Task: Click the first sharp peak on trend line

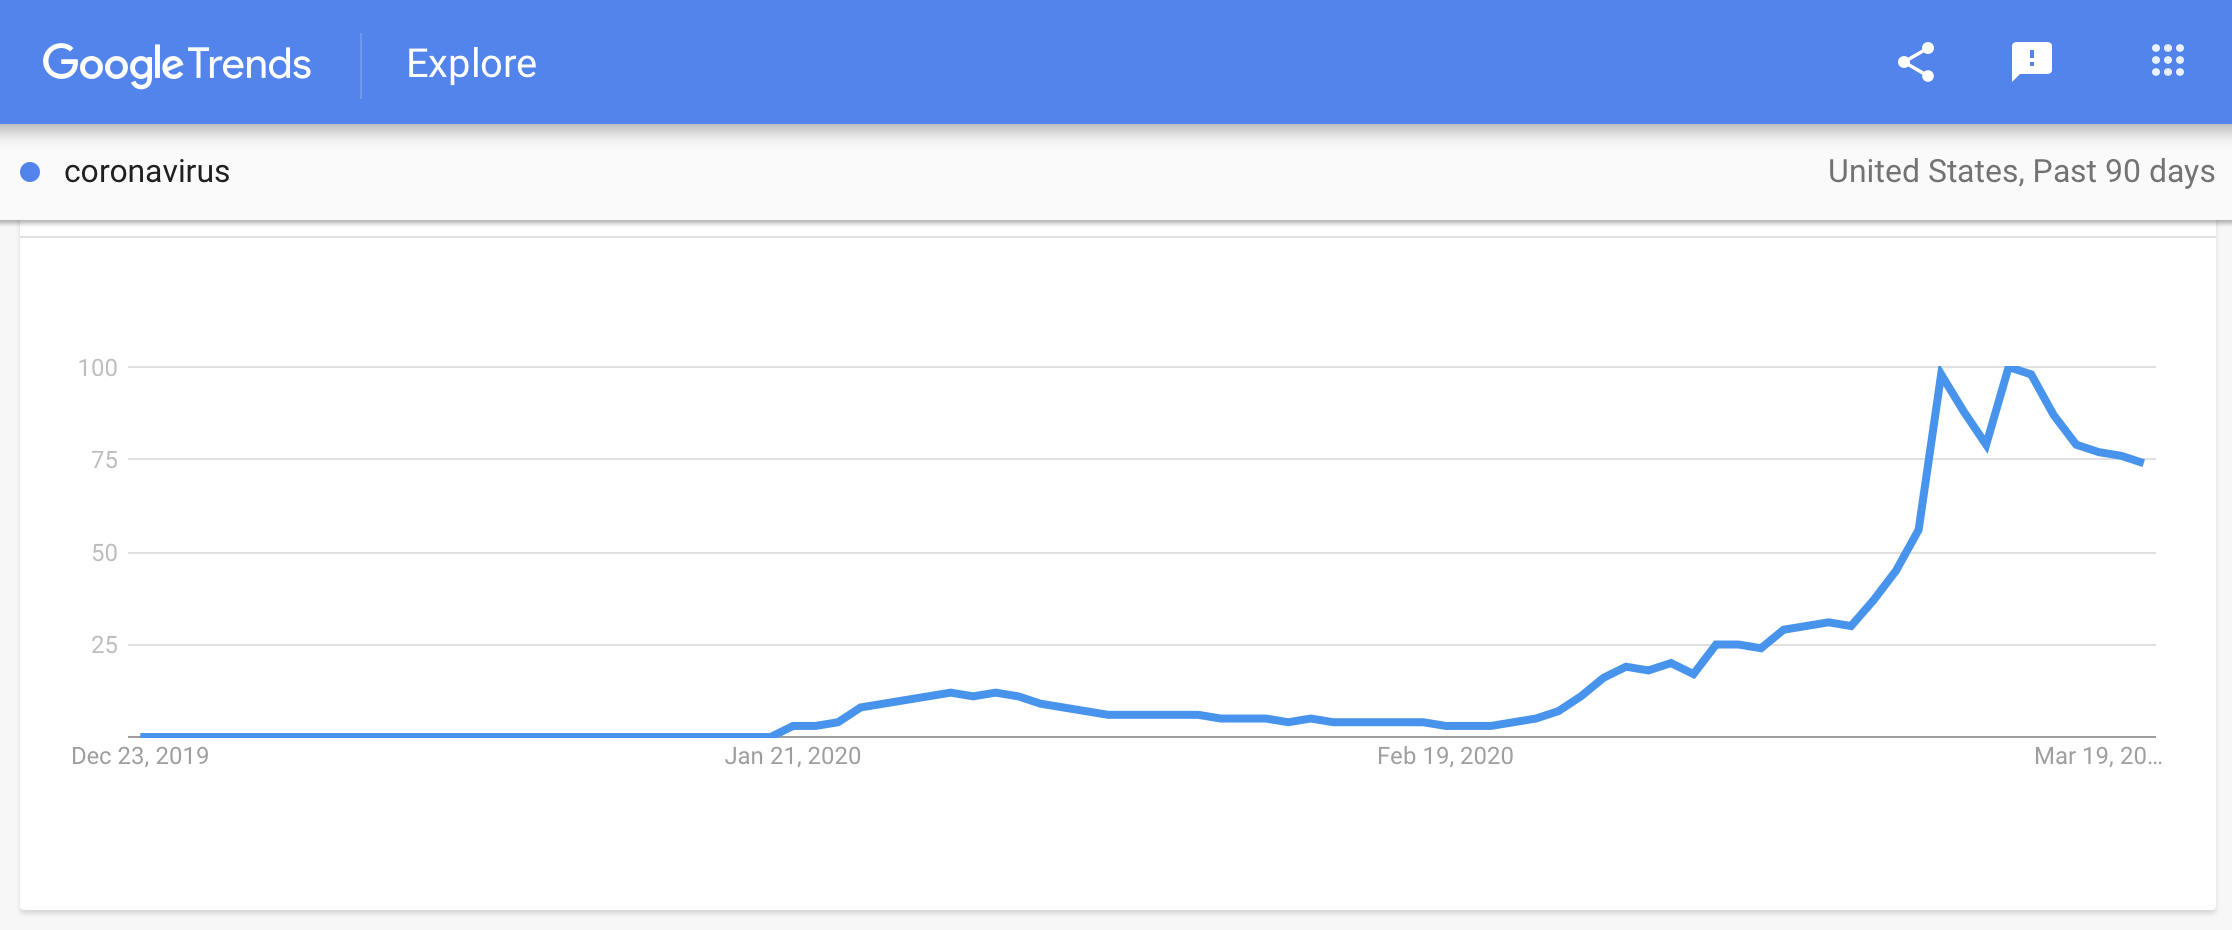Action: (1941, 371)
